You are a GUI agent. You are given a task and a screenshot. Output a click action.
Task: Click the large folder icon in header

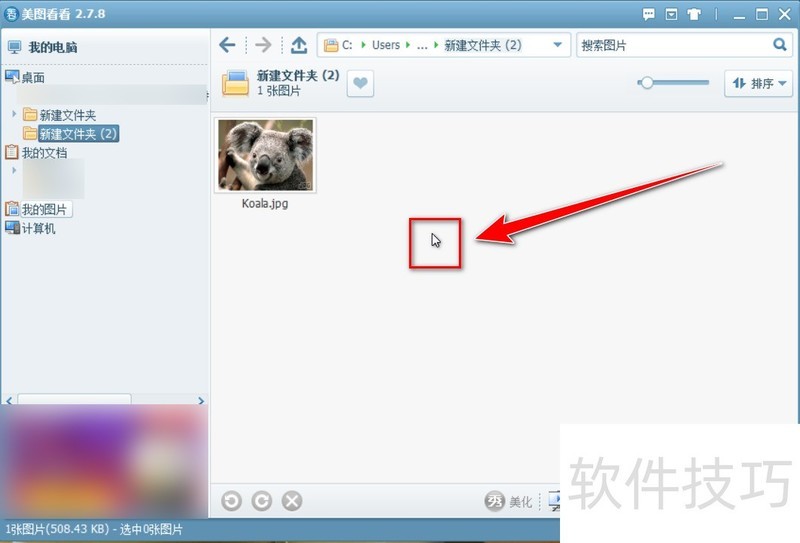235,83
